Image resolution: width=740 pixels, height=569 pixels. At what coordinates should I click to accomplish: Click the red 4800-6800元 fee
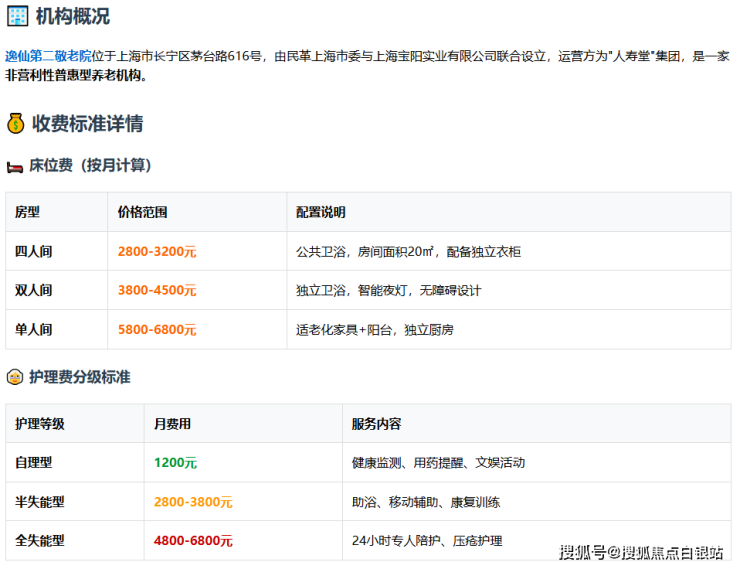193,541
